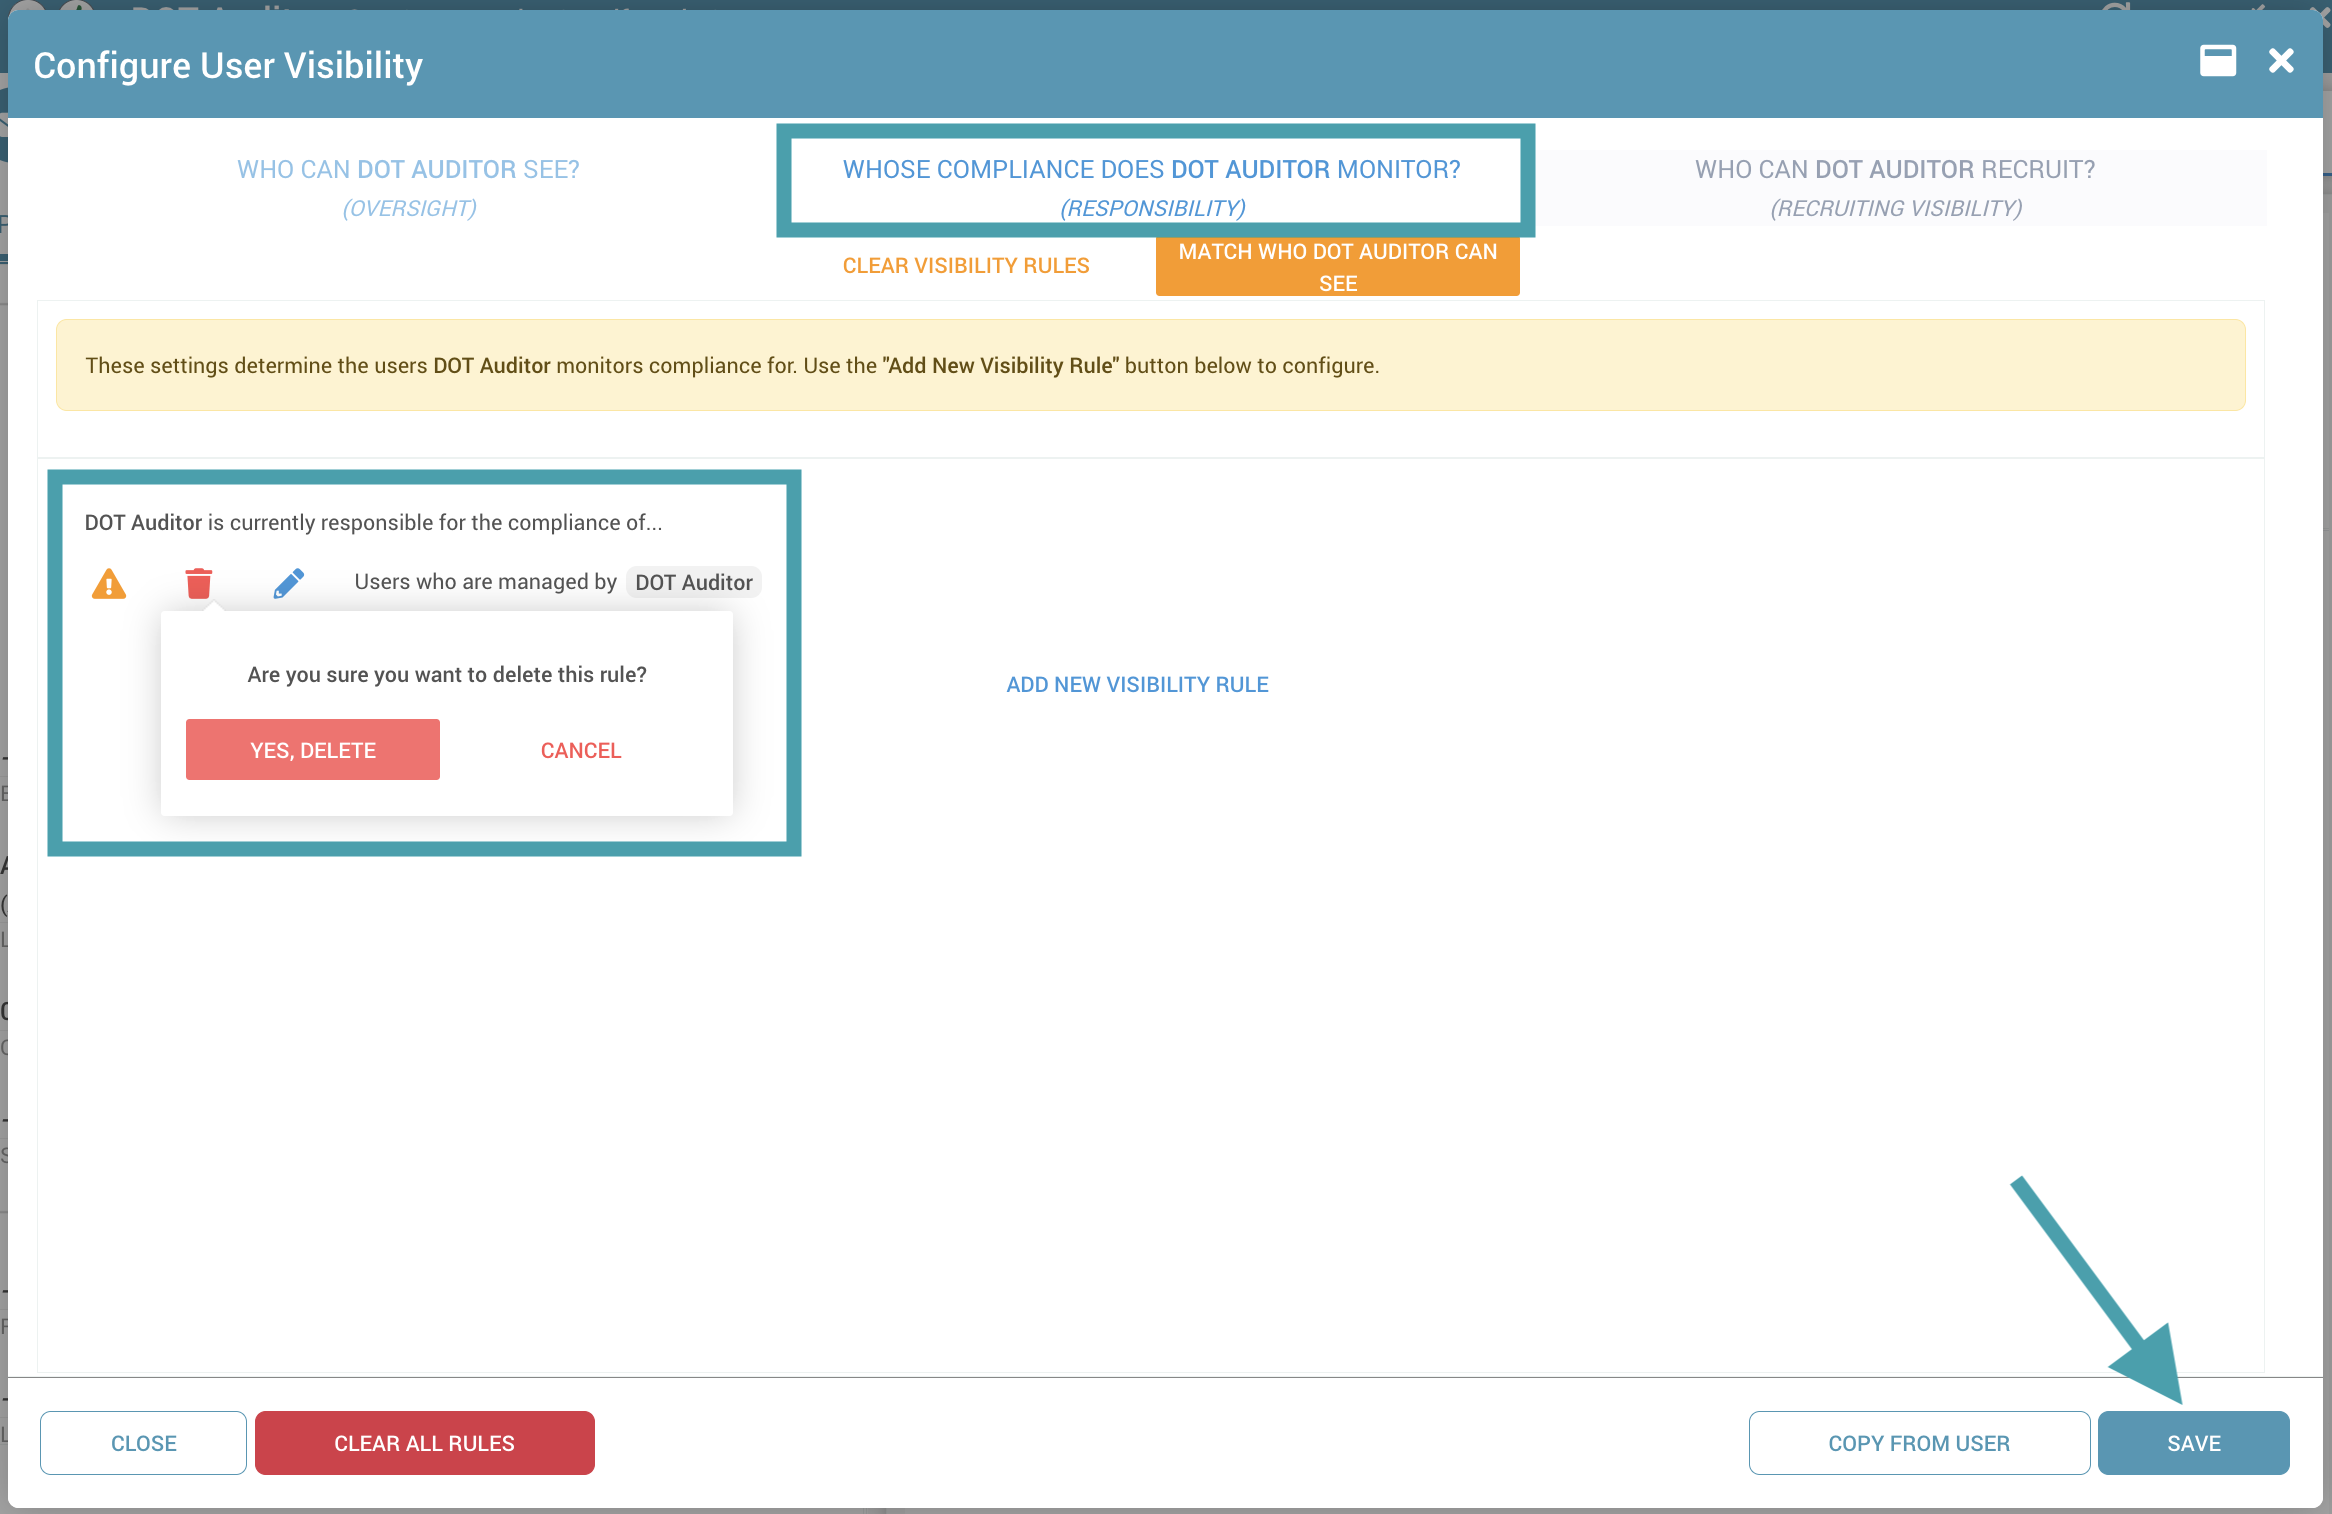Viewport: 2332px width, 1514px height.
Task: Cancel the delete rule confirmation
Action: pos(580,750)
